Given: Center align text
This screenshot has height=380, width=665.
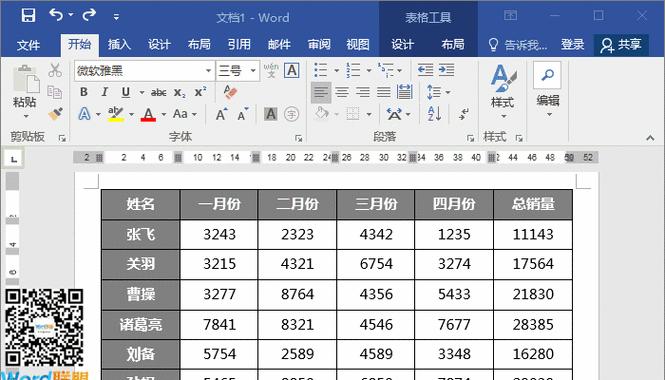Looking at the screenshot, I should pos(342,92).
